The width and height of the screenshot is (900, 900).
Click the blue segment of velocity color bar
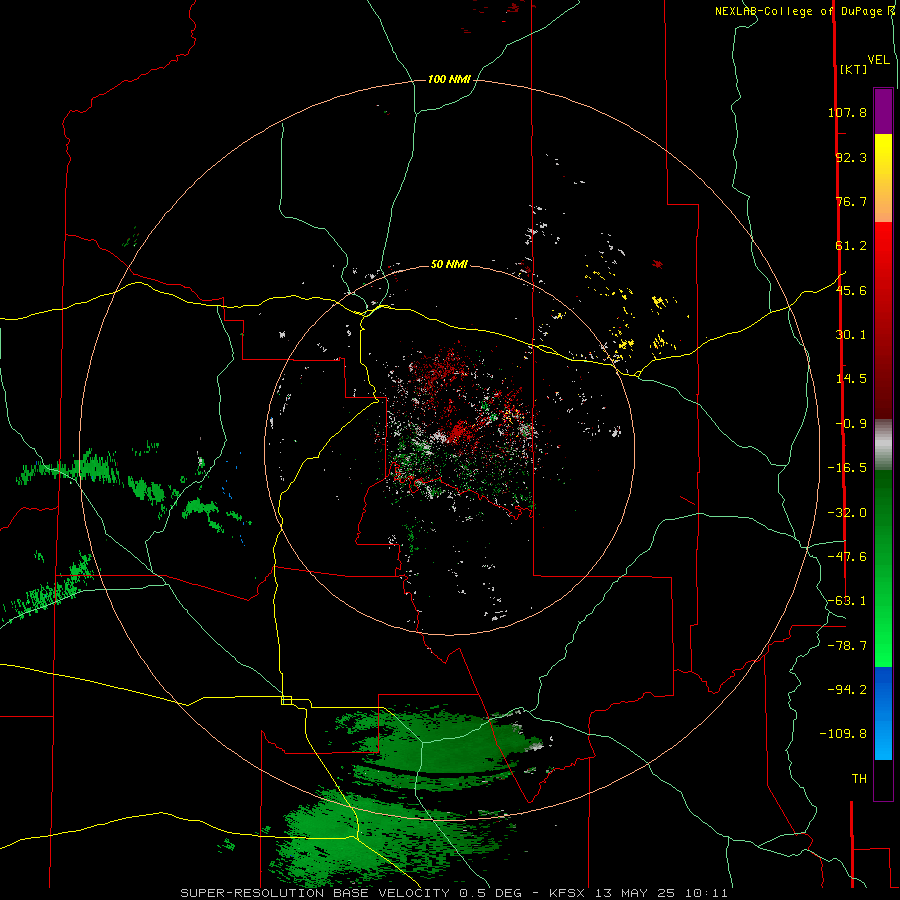click(x=883, y=713)
